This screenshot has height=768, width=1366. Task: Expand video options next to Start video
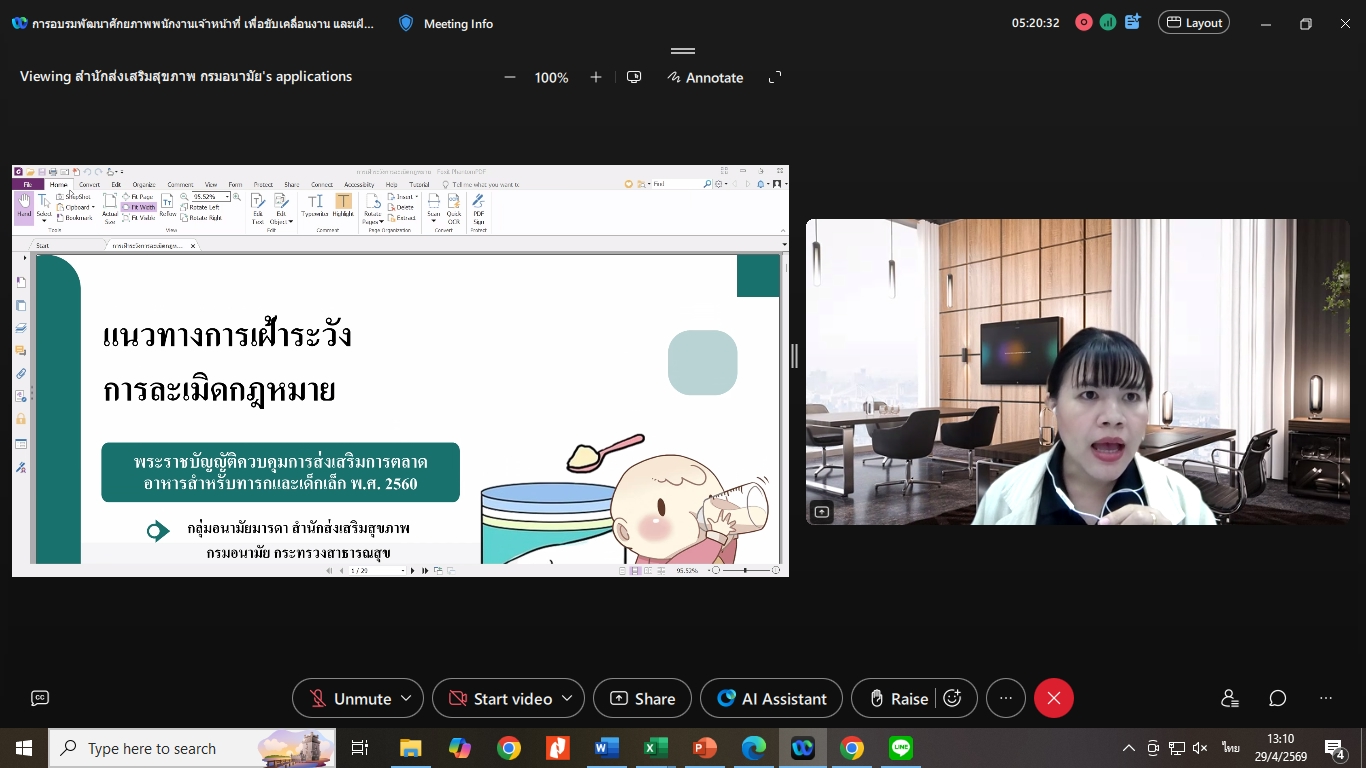click(567, 698)
